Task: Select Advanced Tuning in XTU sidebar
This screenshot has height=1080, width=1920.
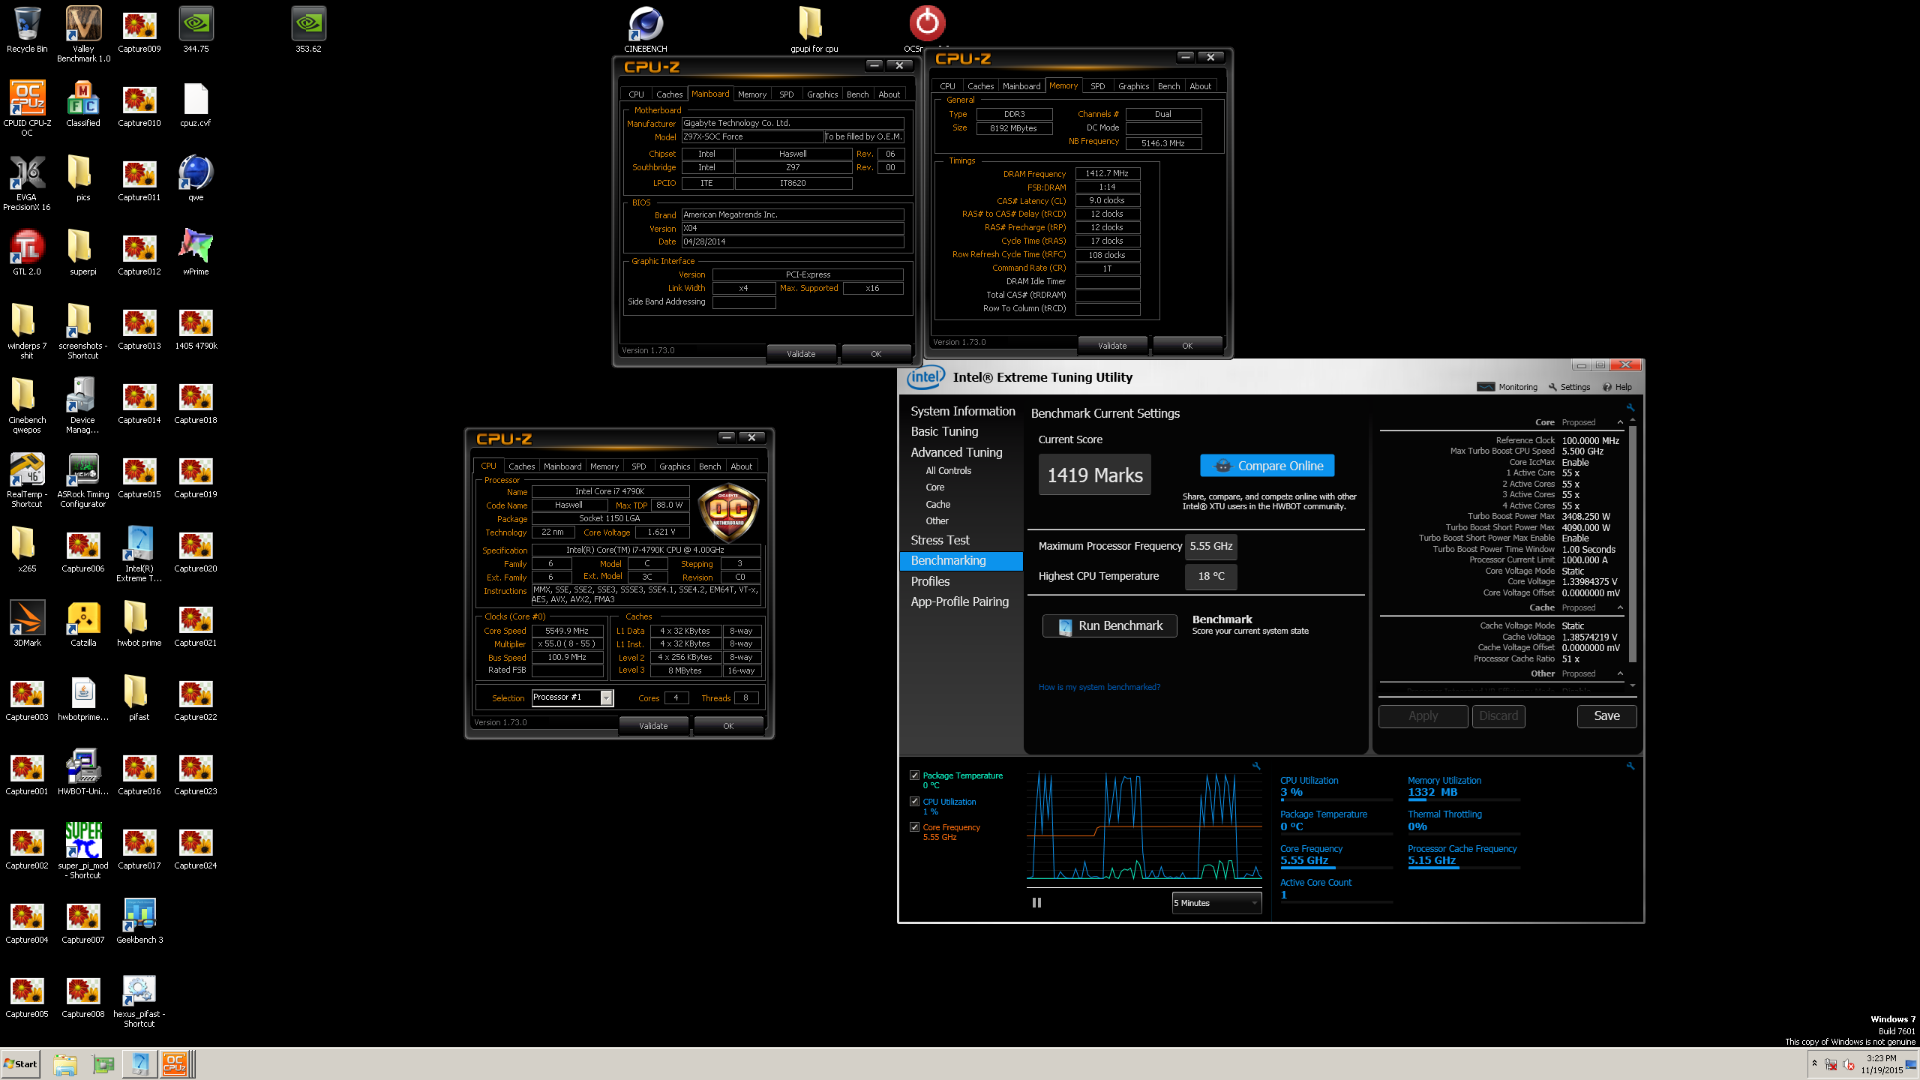Action: click(x=956, y=452)
